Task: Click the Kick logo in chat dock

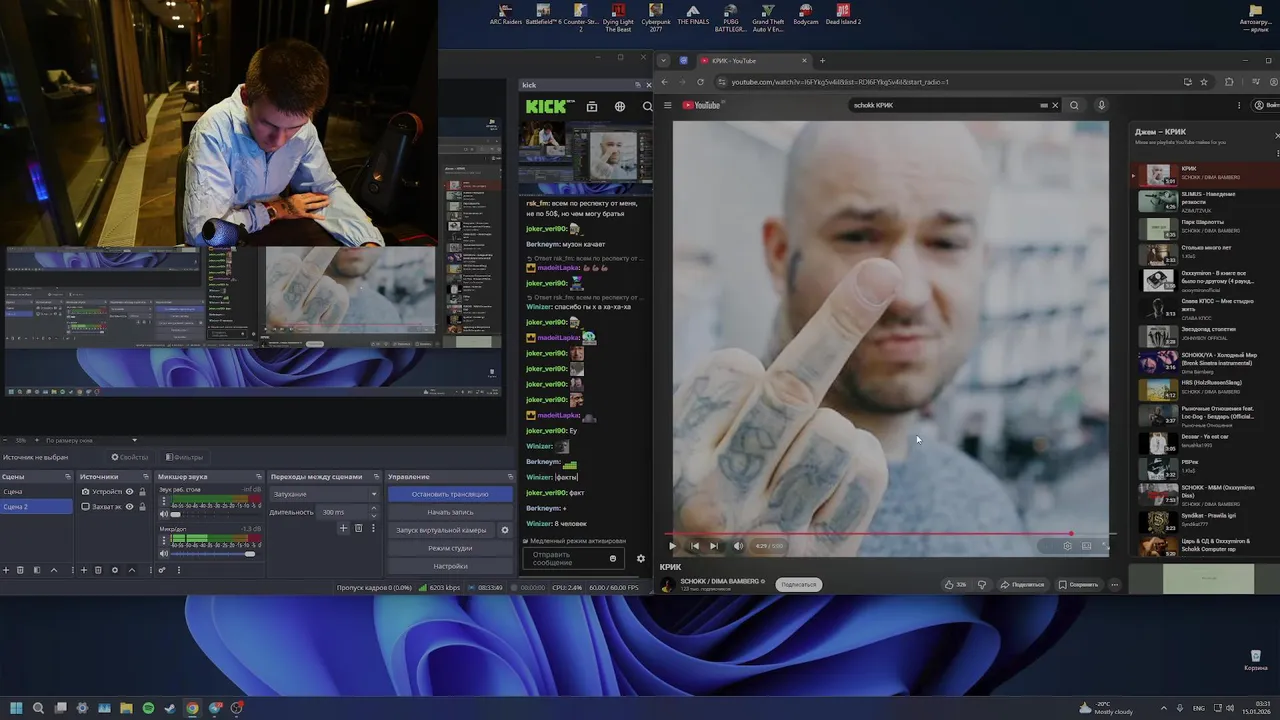Action: (x=548, y=106)
